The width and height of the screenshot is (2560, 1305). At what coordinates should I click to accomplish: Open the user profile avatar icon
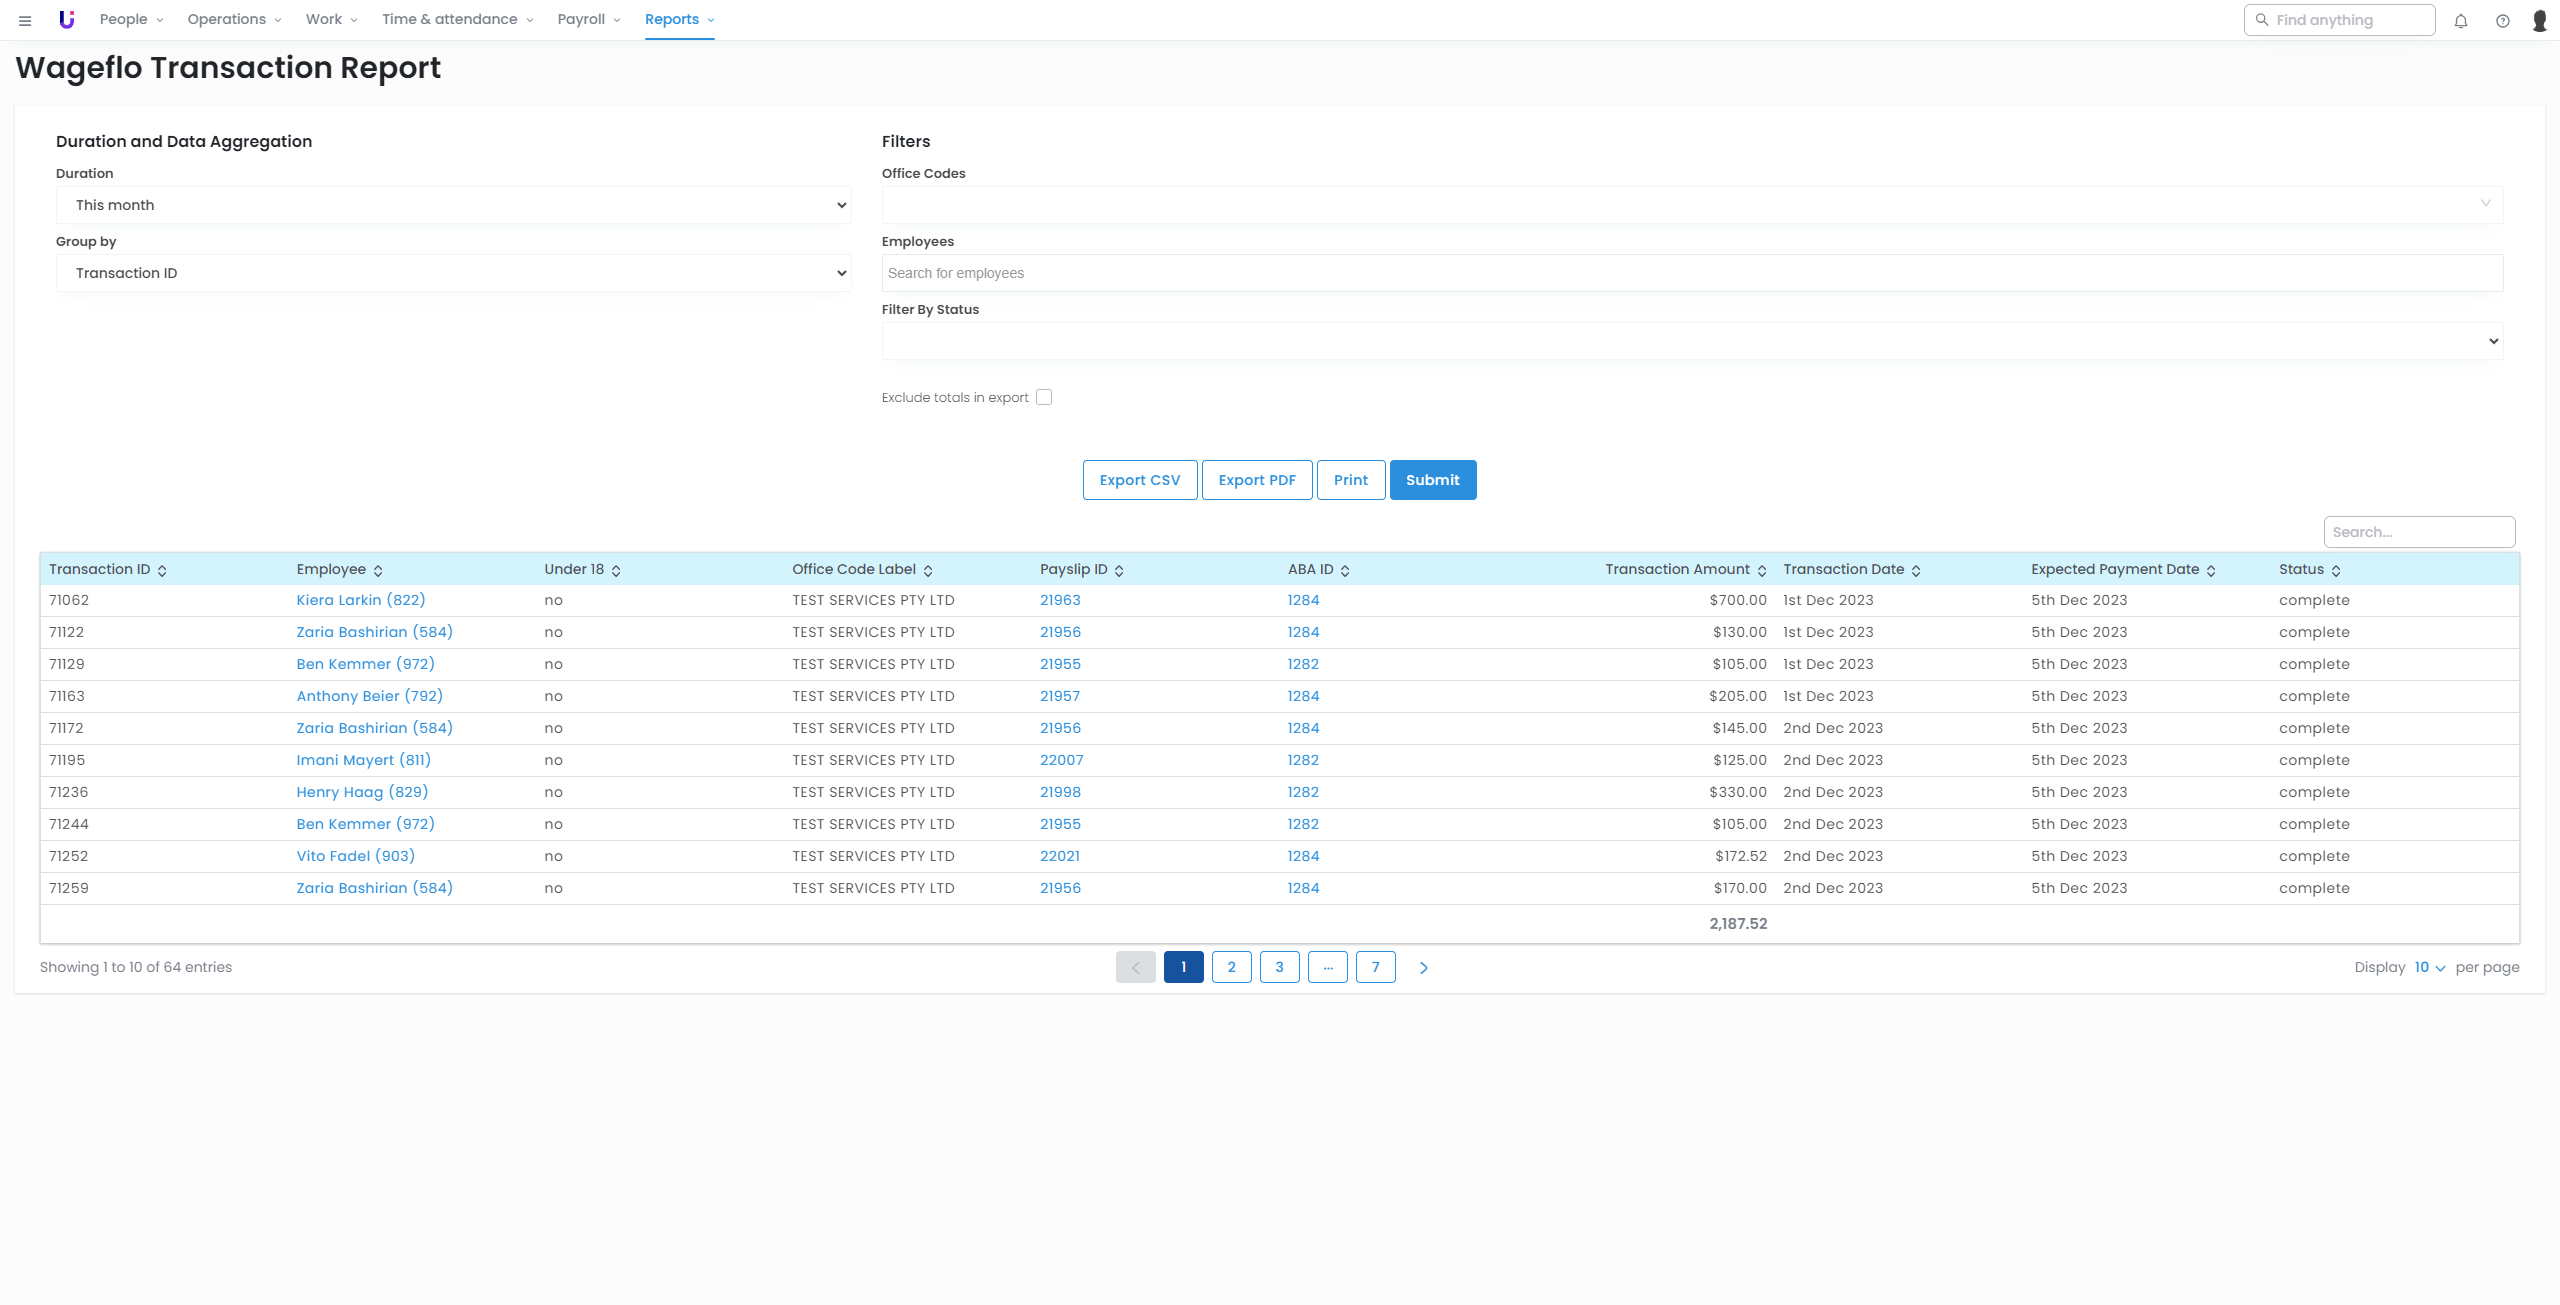[x=2539, y=20]
